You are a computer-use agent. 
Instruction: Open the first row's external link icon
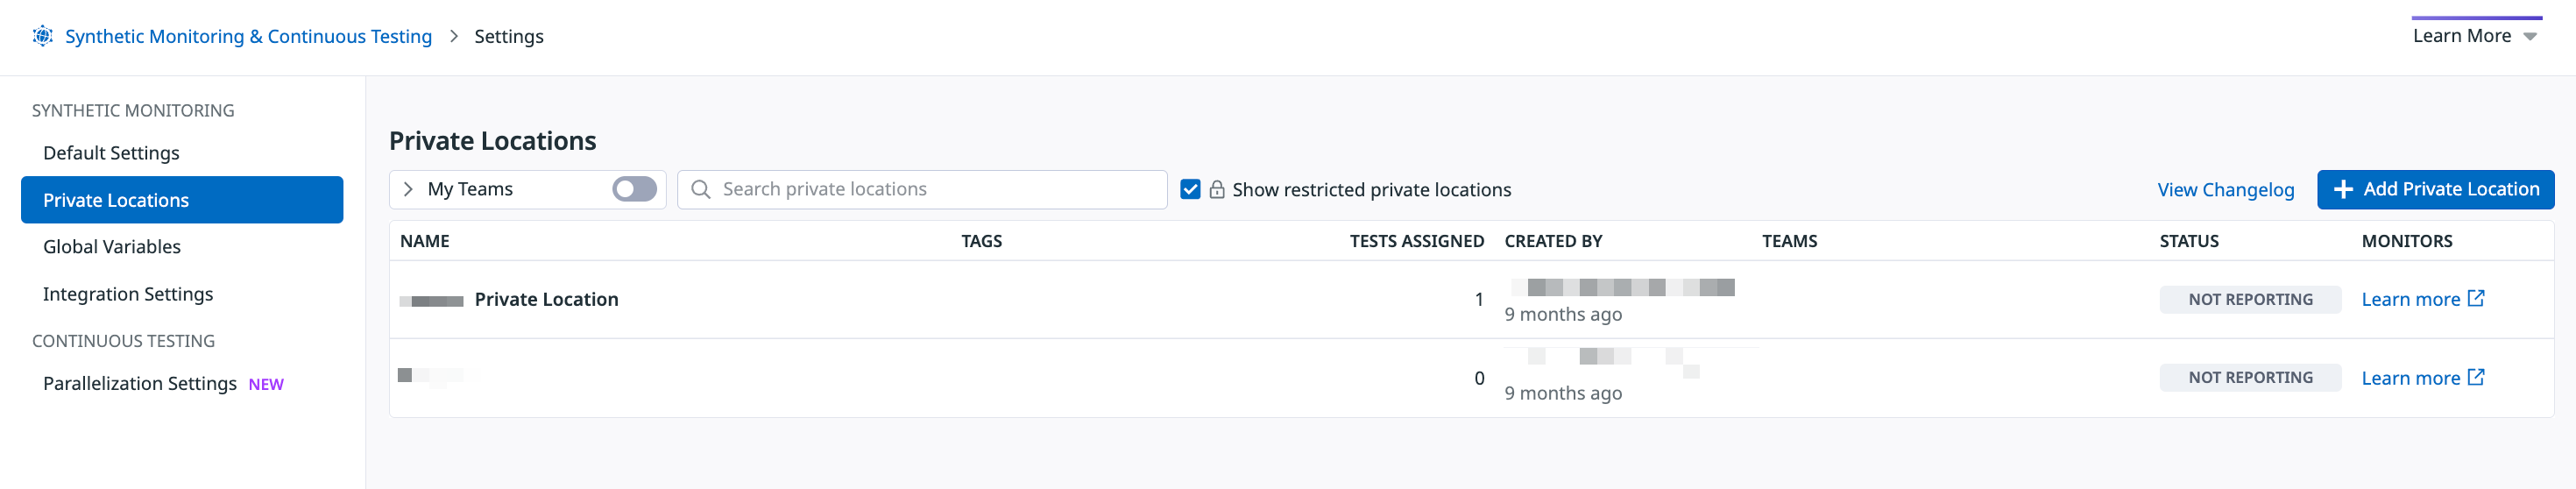[2476, 298]
